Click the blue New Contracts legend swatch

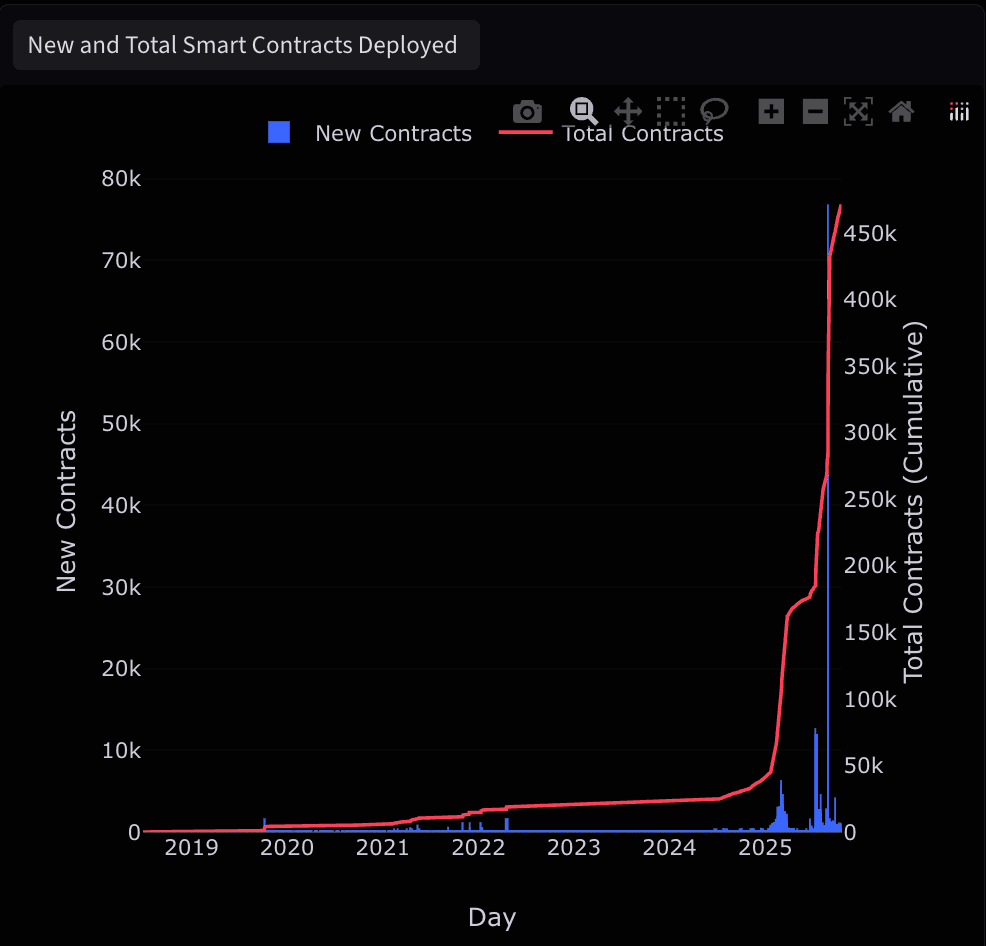[x=279, y=133]
